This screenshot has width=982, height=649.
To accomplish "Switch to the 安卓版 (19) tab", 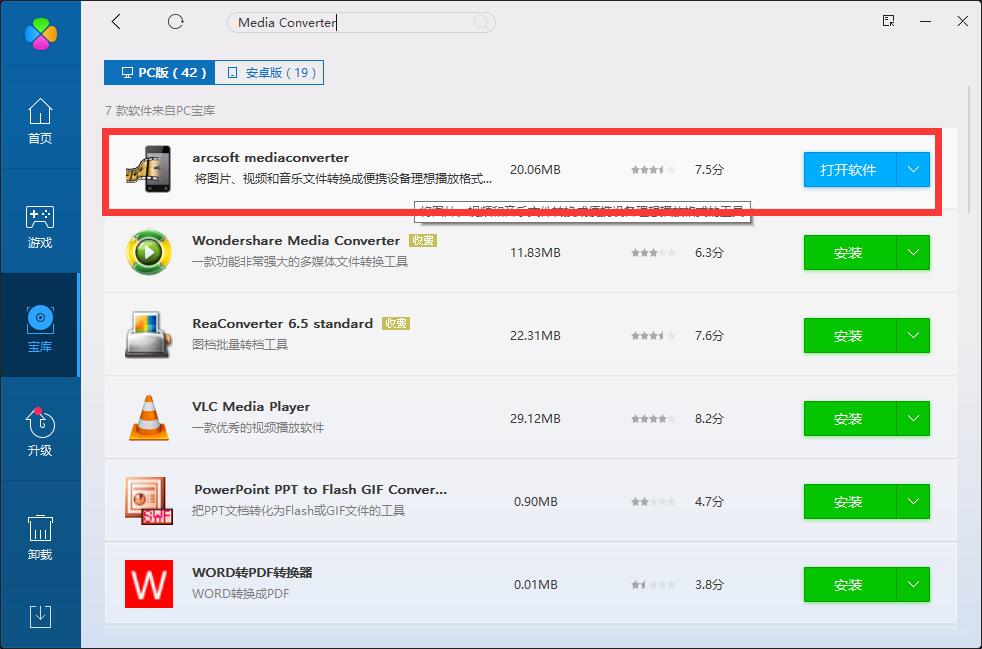I will [x=269, y=73].
